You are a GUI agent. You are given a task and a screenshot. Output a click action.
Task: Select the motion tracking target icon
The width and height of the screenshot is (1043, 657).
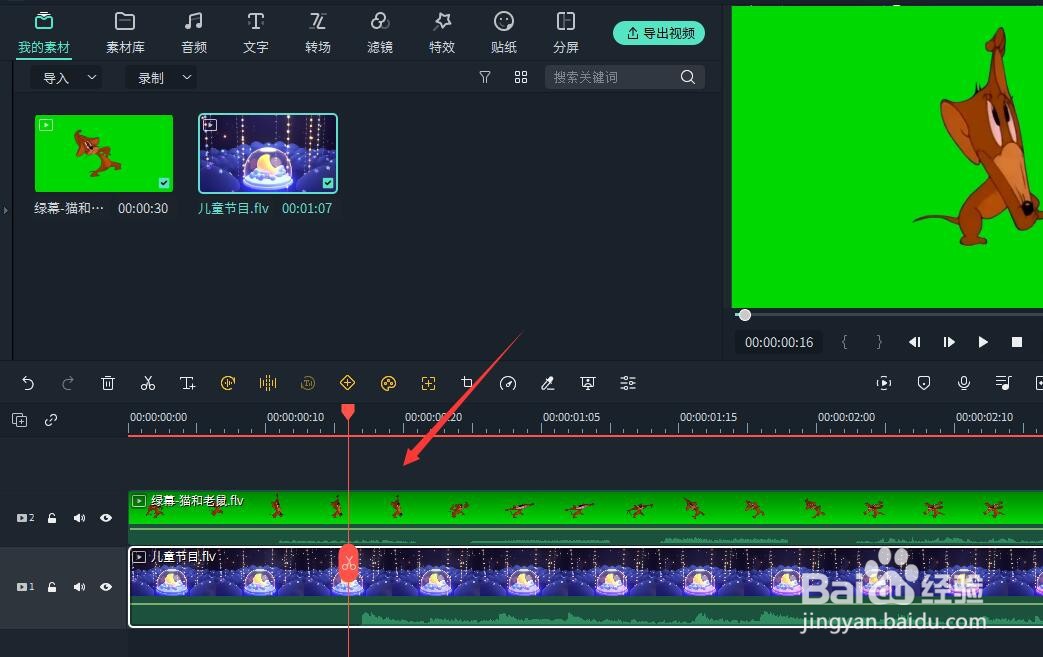[428, 383]
